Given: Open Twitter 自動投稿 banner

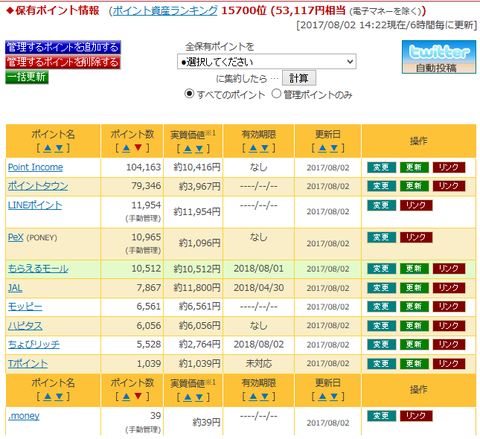Looking at the screenshot, I should [x=439, y=57].
